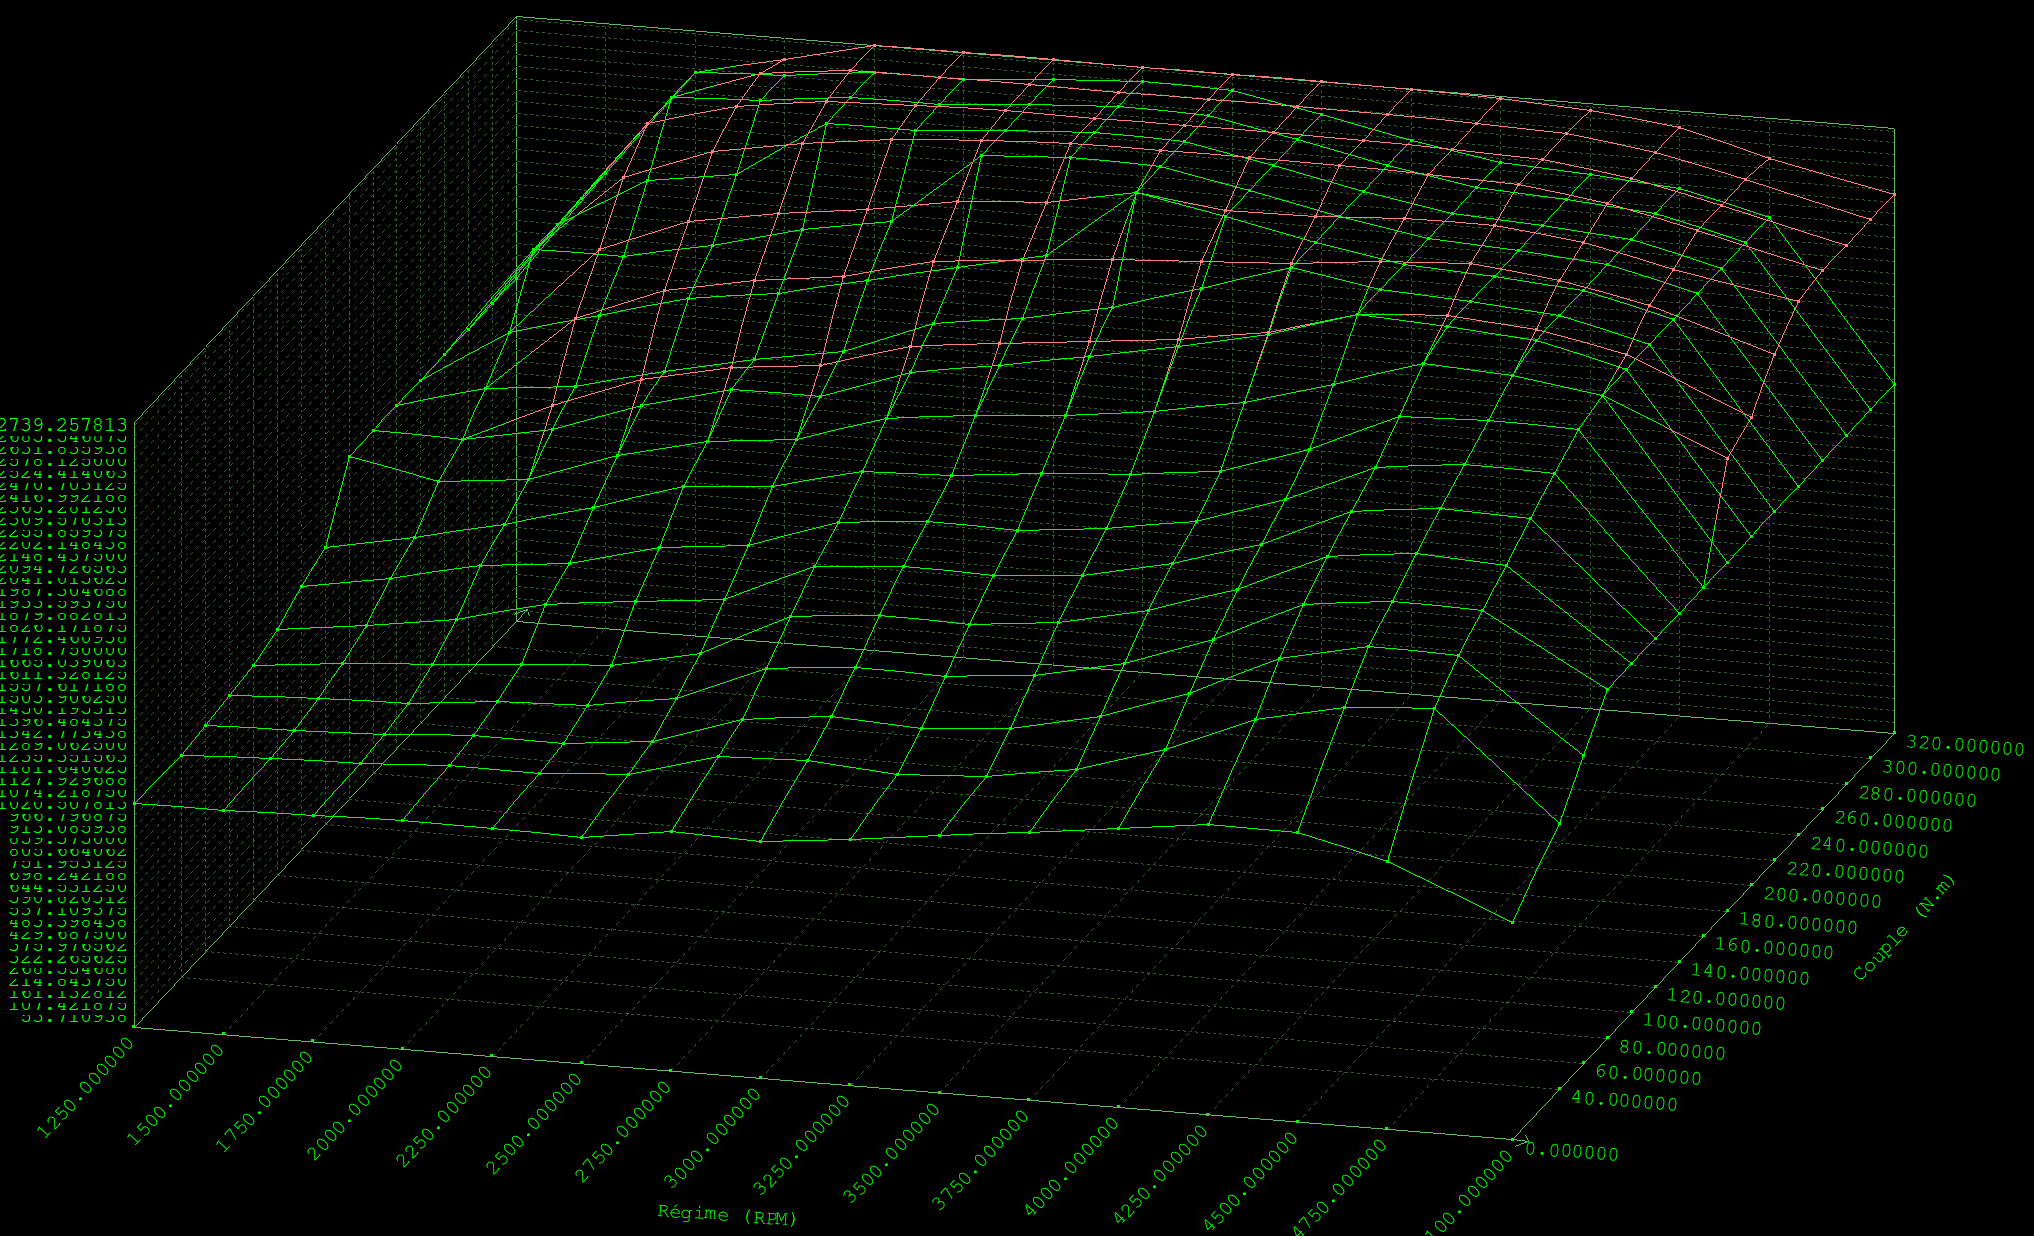Click the 320.000000 torque tick label

[x=1965, y=746]
